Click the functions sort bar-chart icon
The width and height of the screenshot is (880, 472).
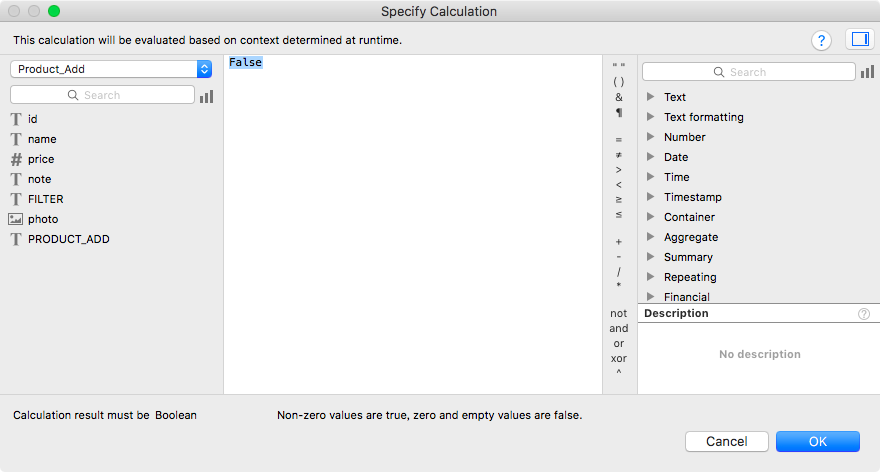867,72
